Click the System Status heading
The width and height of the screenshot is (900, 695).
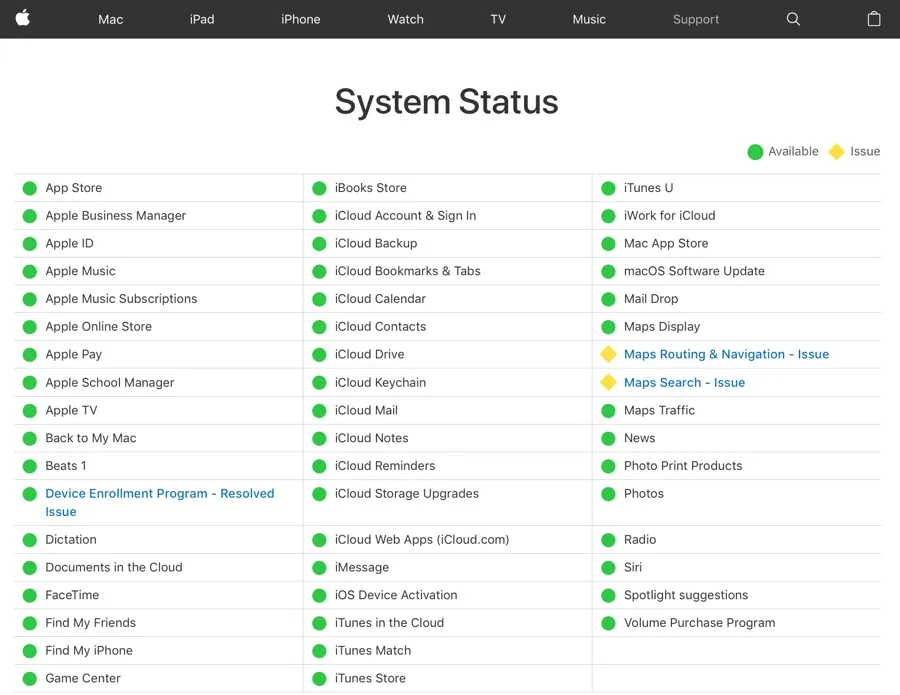tap(446, 102)
